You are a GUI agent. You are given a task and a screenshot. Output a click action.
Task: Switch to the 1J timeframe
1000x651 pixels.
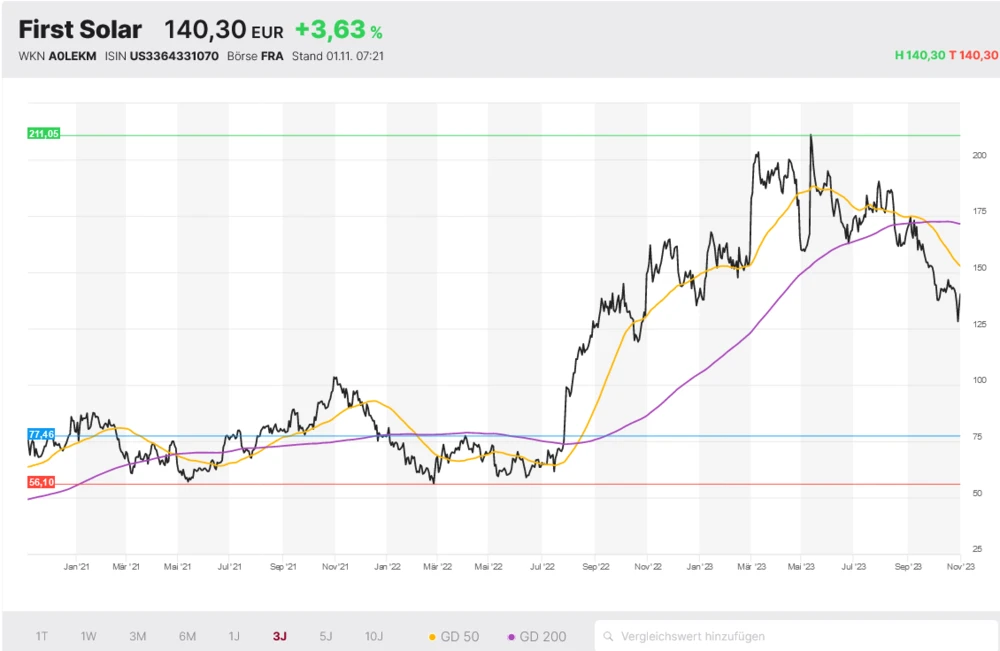[x=234, y=636]
